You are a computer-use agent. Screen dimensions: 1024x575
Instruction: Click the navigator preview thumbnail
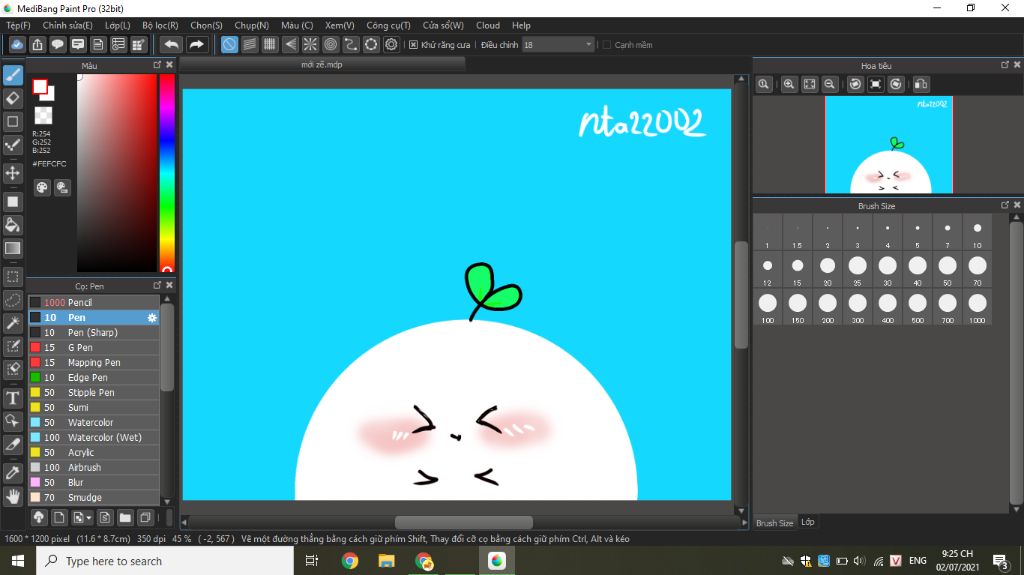coord(889,144)
